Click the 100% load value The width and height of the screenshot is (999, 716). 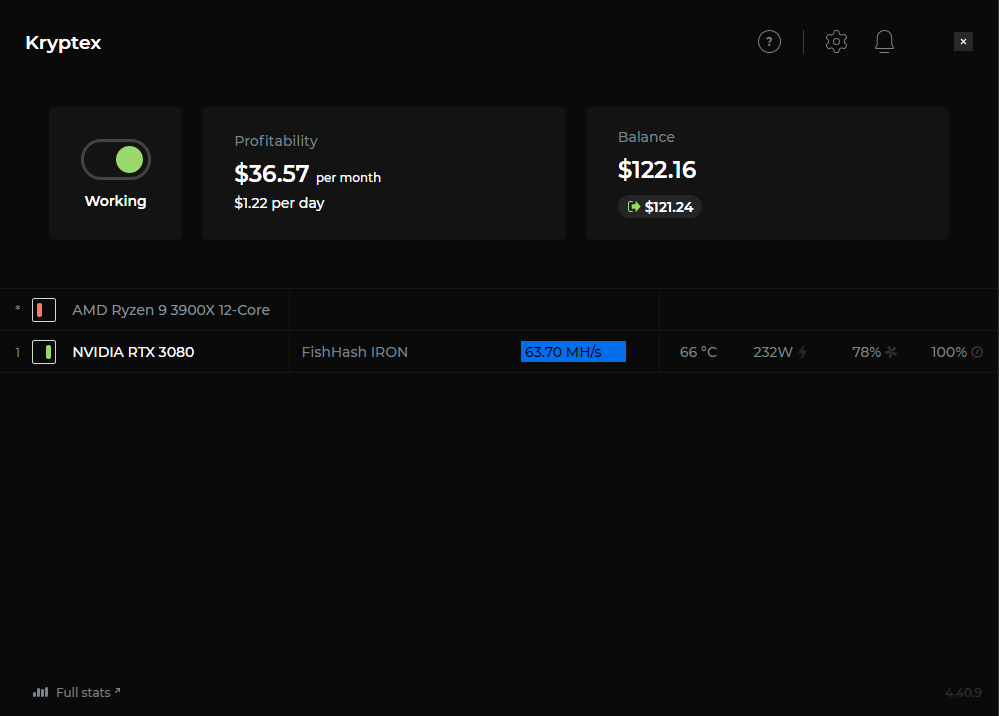(949, 352)
